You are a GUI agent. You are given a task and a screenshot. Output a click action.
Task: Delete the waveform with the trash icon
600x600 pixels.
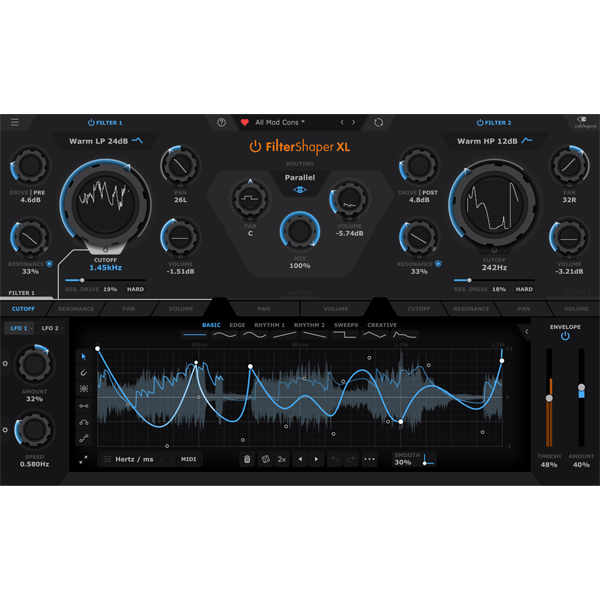(247, 459)
